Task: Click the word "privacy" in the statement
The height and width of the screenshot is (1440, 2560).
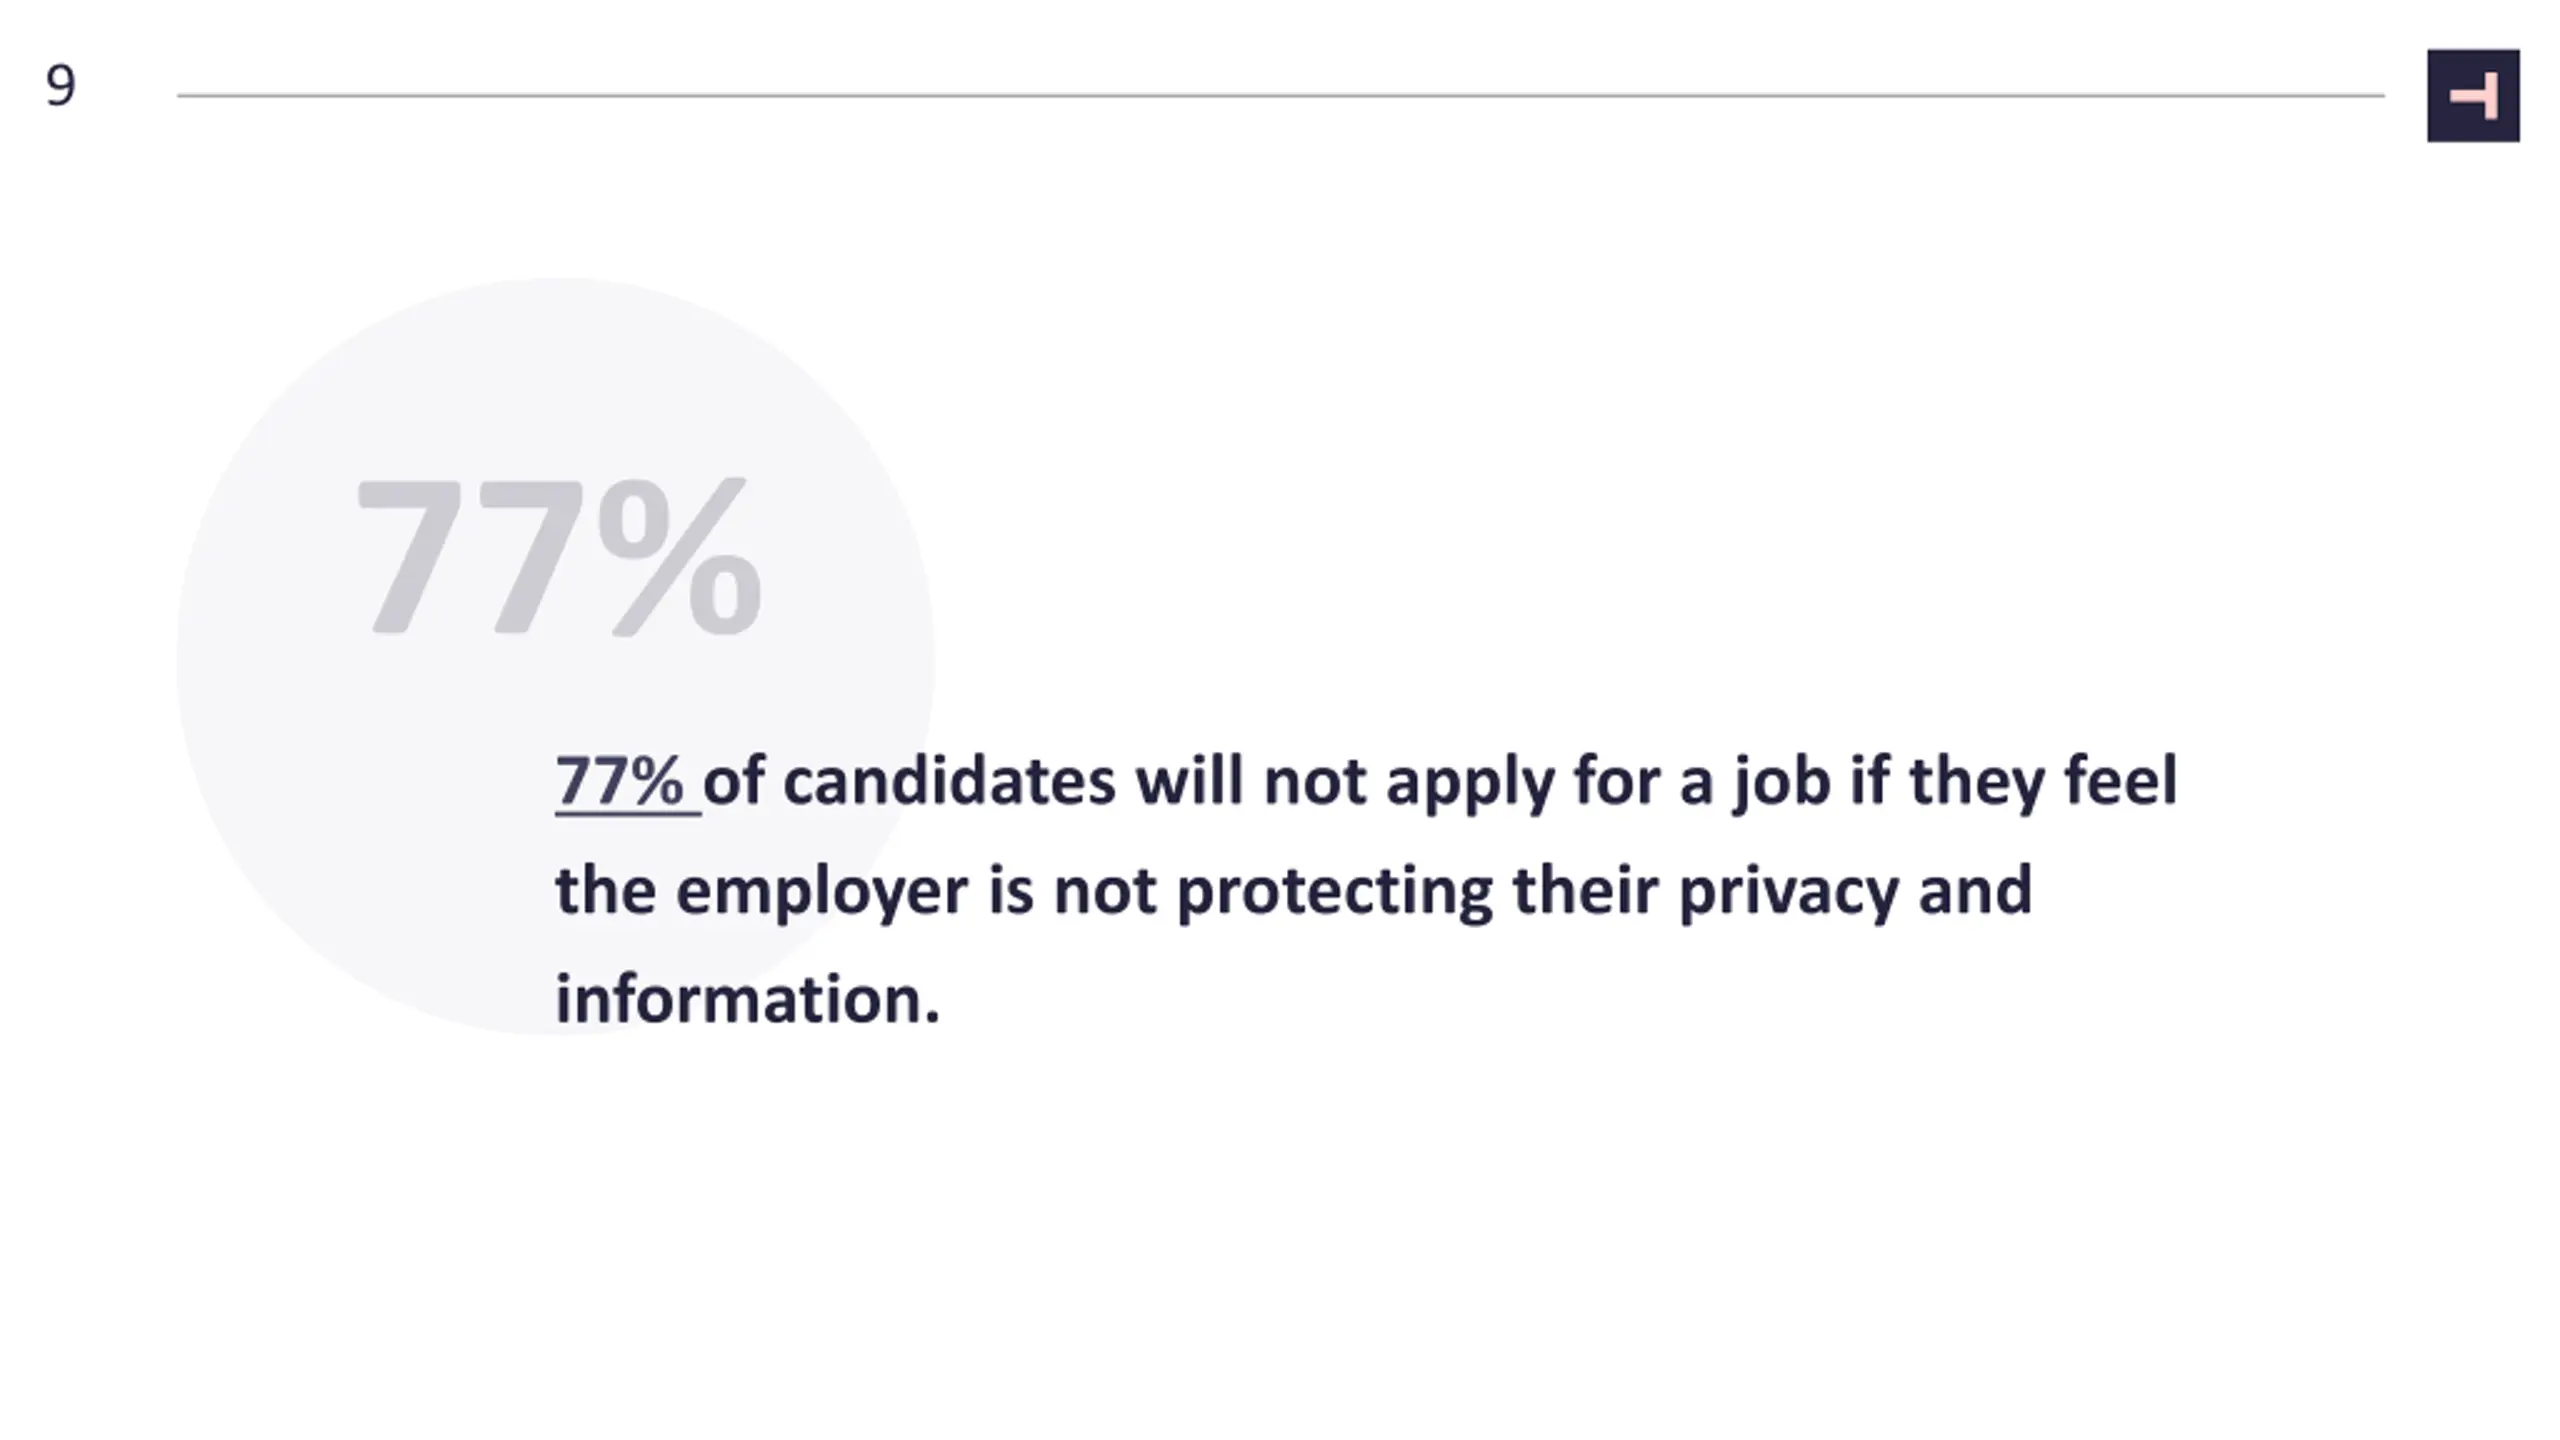Action: click(x=1788, y=891)
